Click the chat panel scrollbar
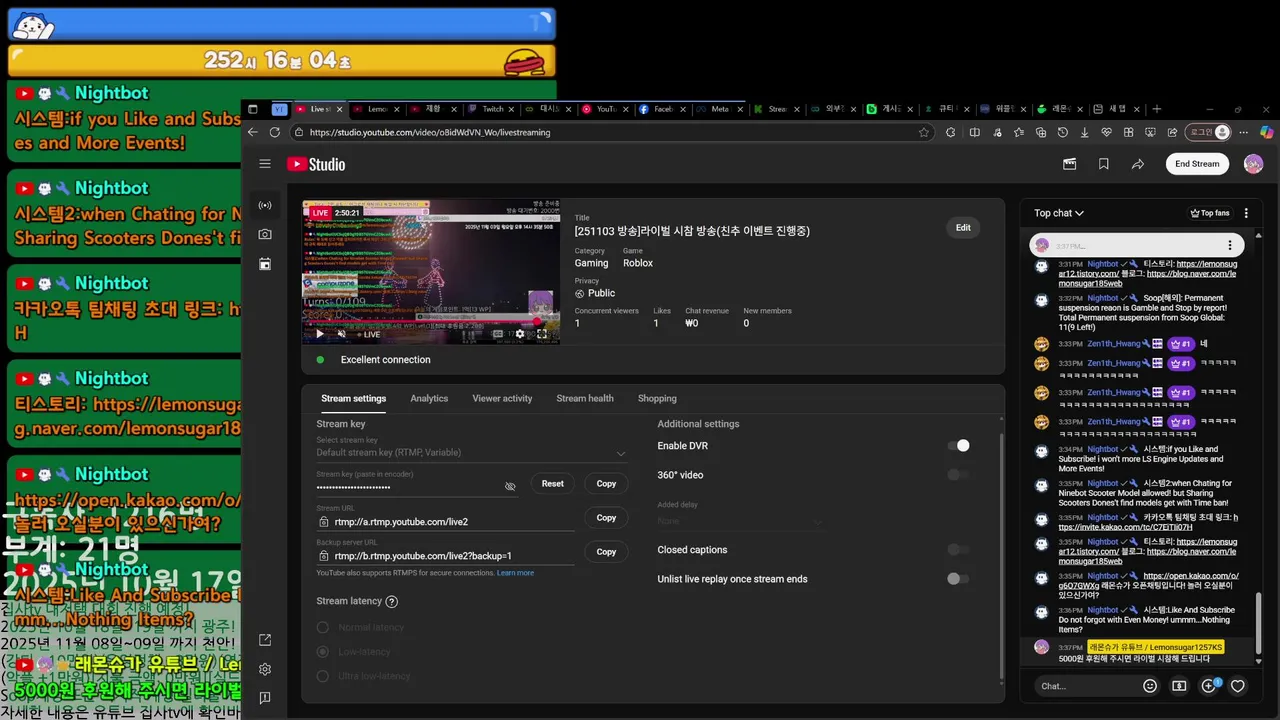 click(x=1258, y=621)
